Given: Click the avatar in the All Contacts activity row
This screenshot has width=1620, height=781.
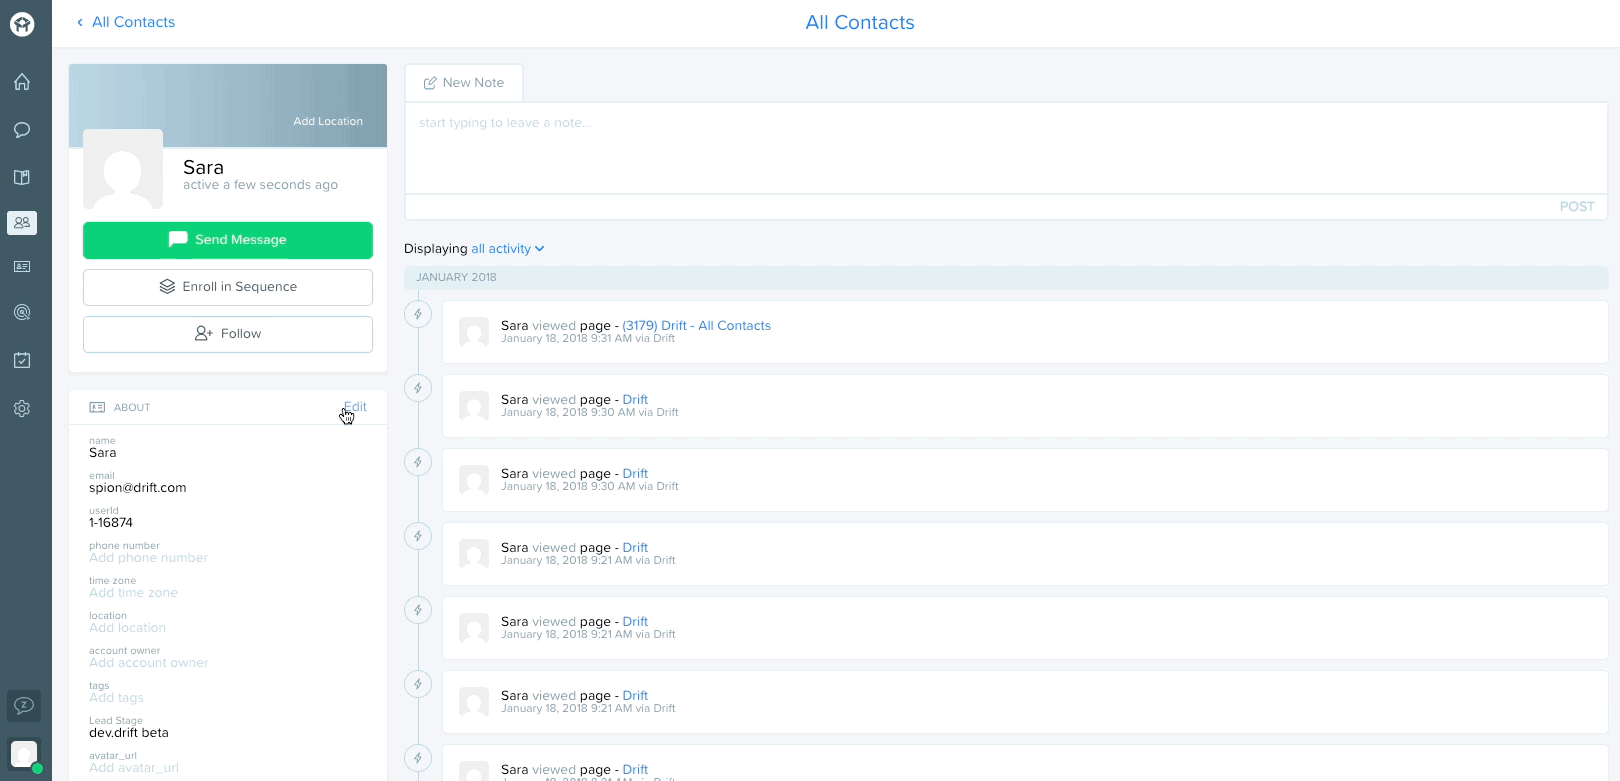Looking at the screenshot, I should [474, 332].
